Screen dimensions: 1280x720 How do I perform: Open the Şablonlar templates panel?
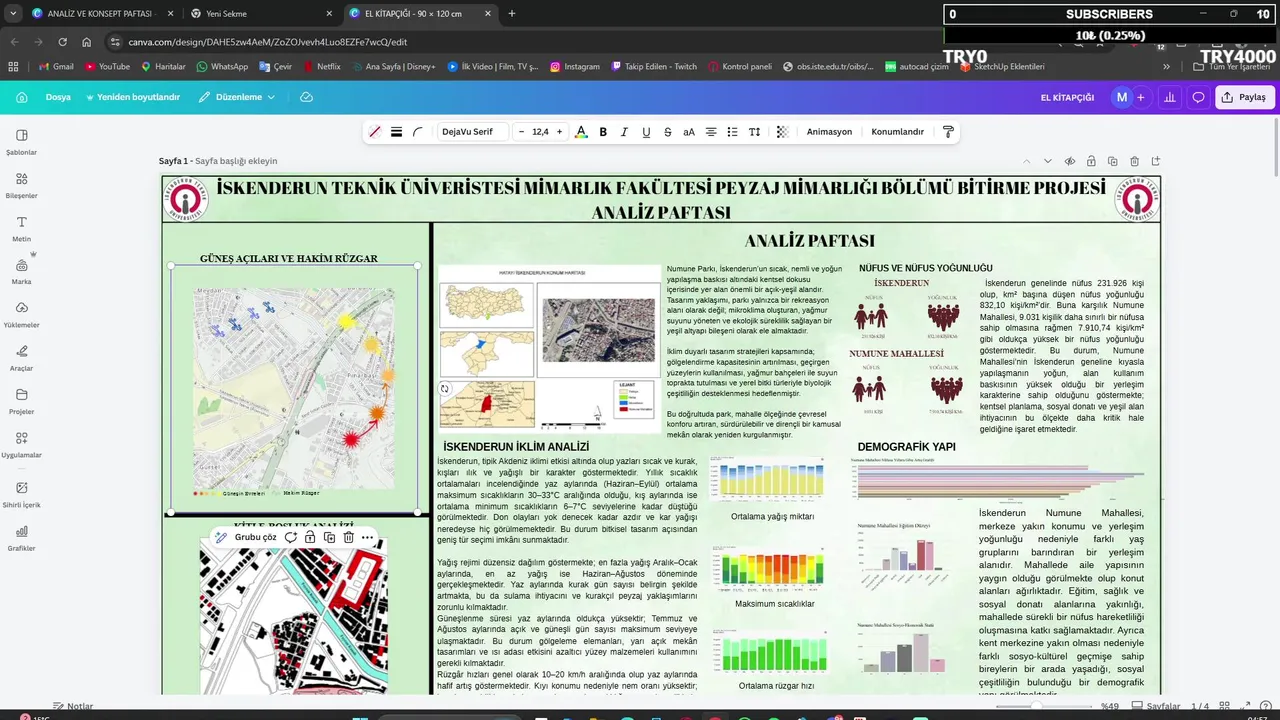(22, 142)
